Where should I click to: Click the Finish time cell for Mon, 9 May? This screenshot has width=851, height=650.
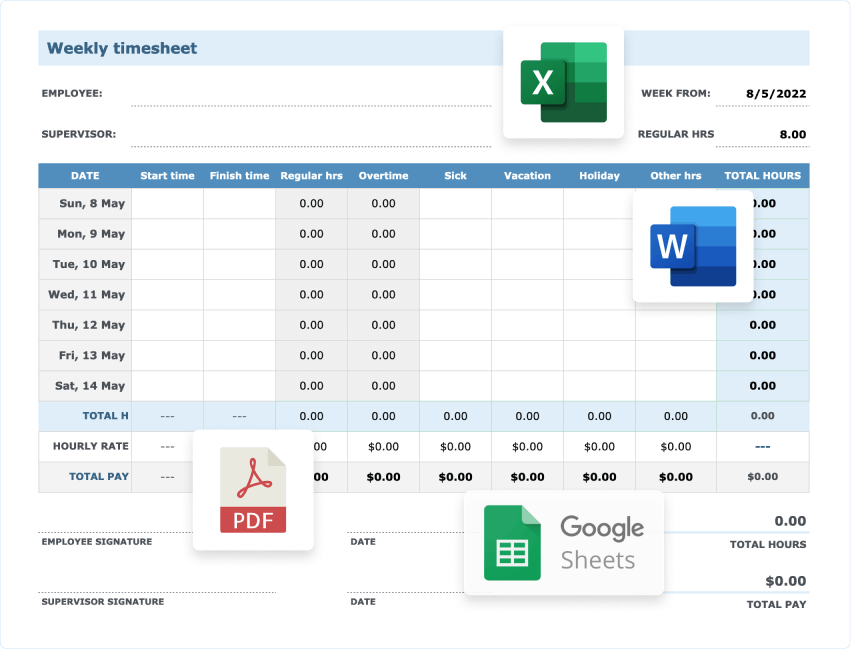[239, 233]
